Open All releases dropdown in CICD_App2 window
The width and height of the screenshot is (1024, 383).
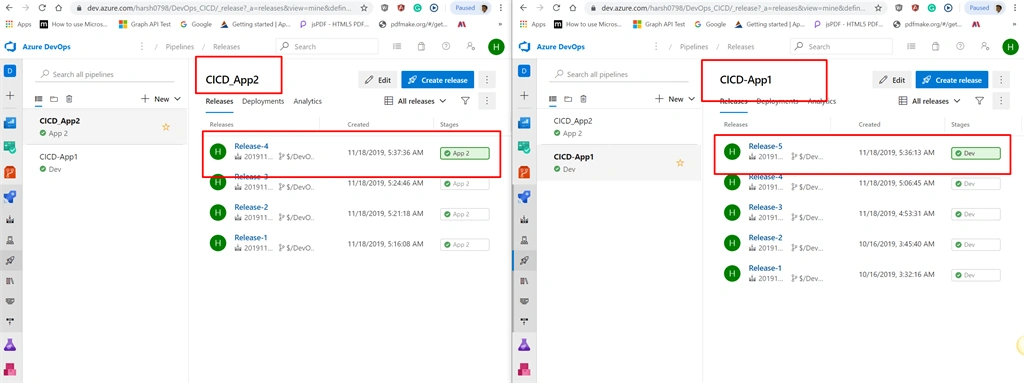coord(415,101)
